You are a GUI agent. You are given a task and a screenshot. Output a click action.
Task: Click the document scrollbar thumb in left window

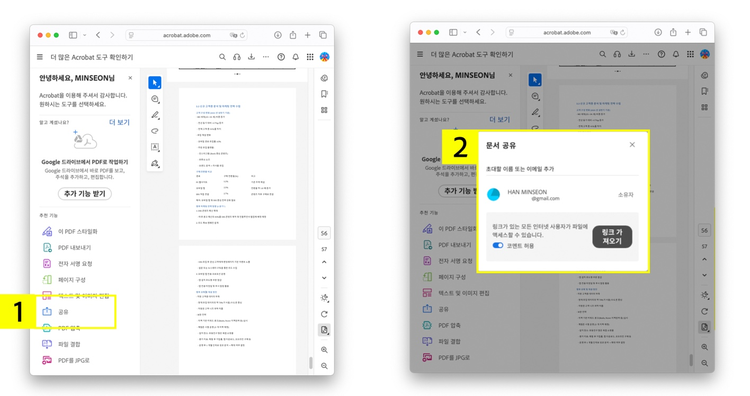pos(310,363)
